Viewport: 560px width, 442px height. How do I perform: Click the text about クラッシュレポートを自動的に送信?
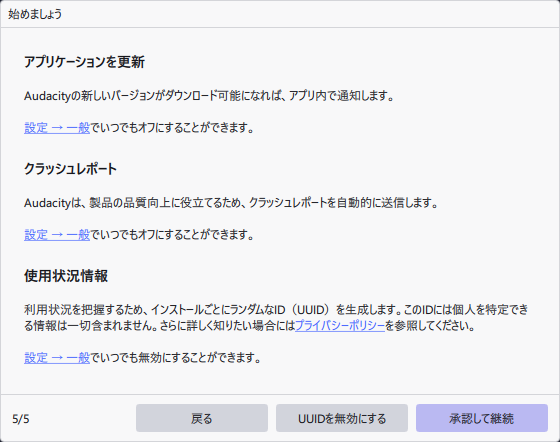pos(231,203)
